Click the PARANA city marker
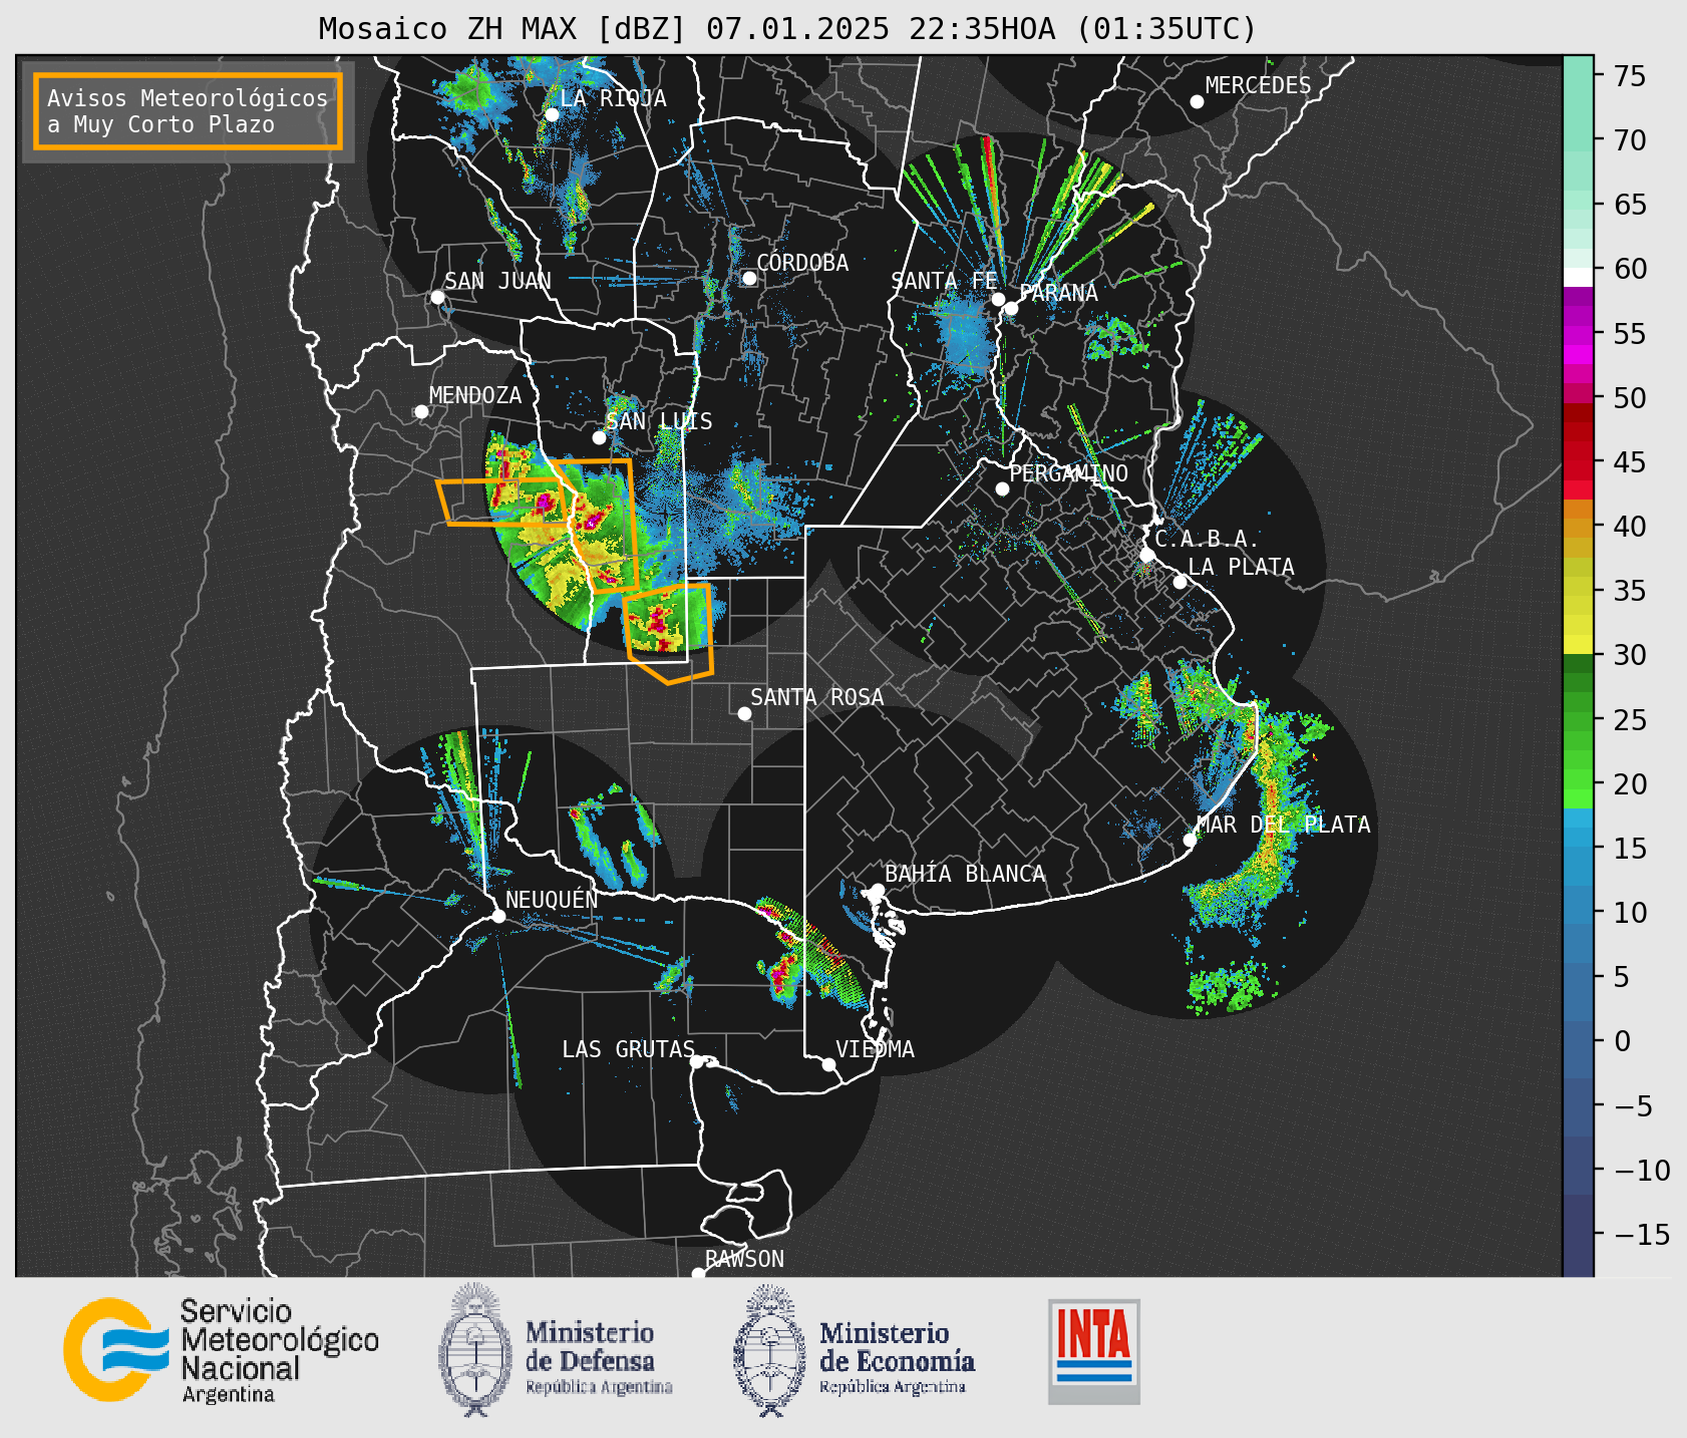 [x=1011, y=308]
